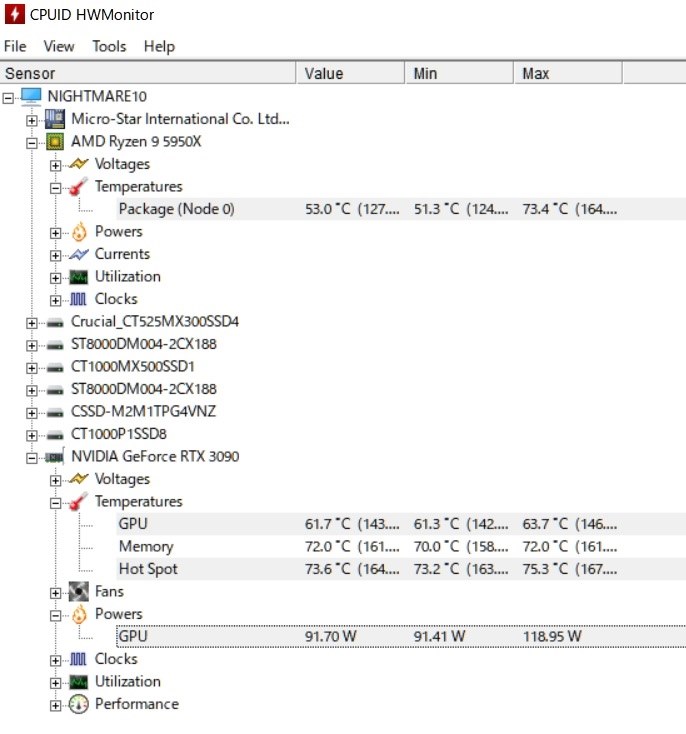Select the Package (Node 0) temperature row
686x734 pixels.
coord(401,209)
